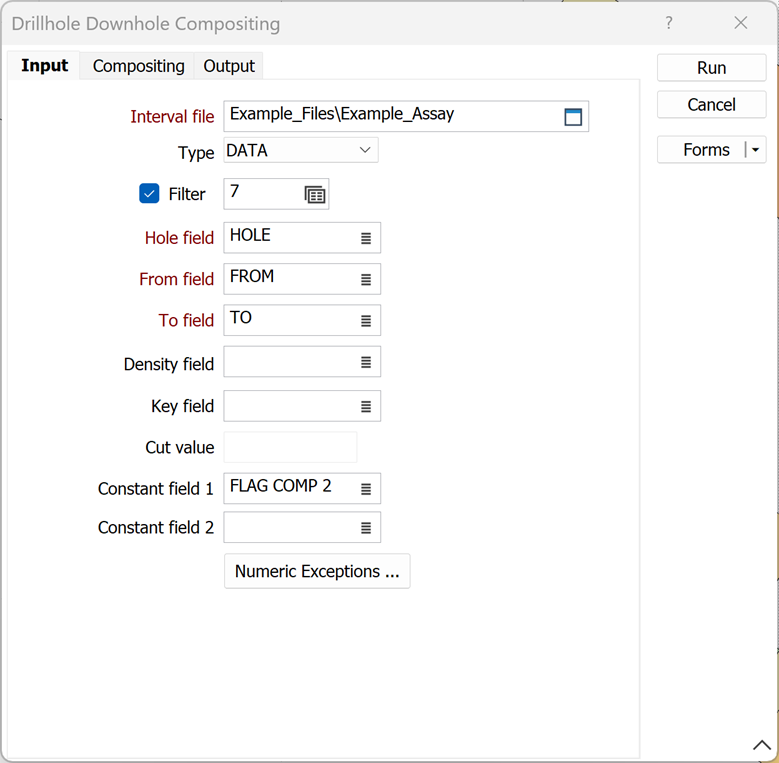Switch to the Compositing tab

click(138, 66)
